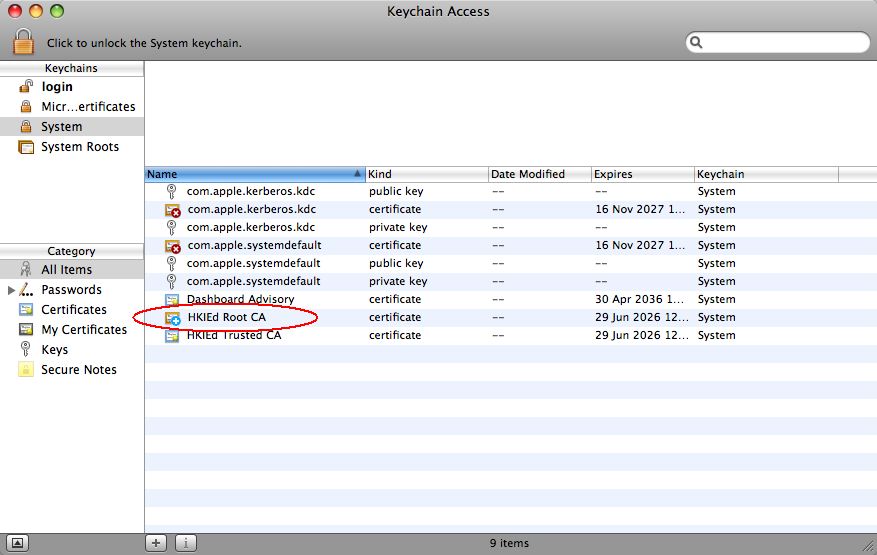
Task: Select the System Roots keychain
Action: (x=72, y=147)
